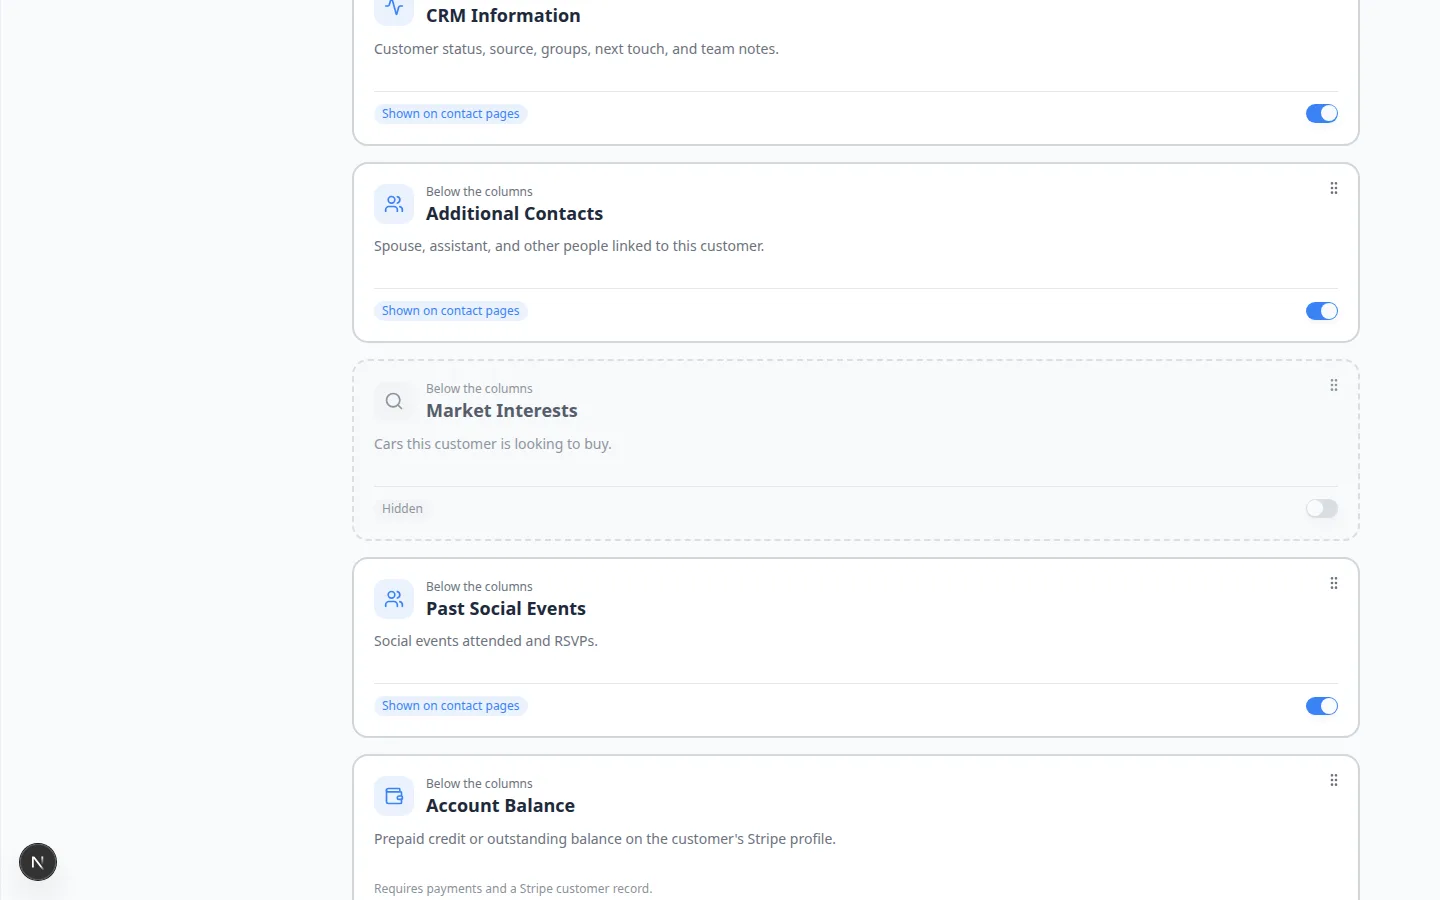Click 'Below the columns' label above Additional Contacts
This screenshot has width=1440, height=900.
tap(479, 192)
